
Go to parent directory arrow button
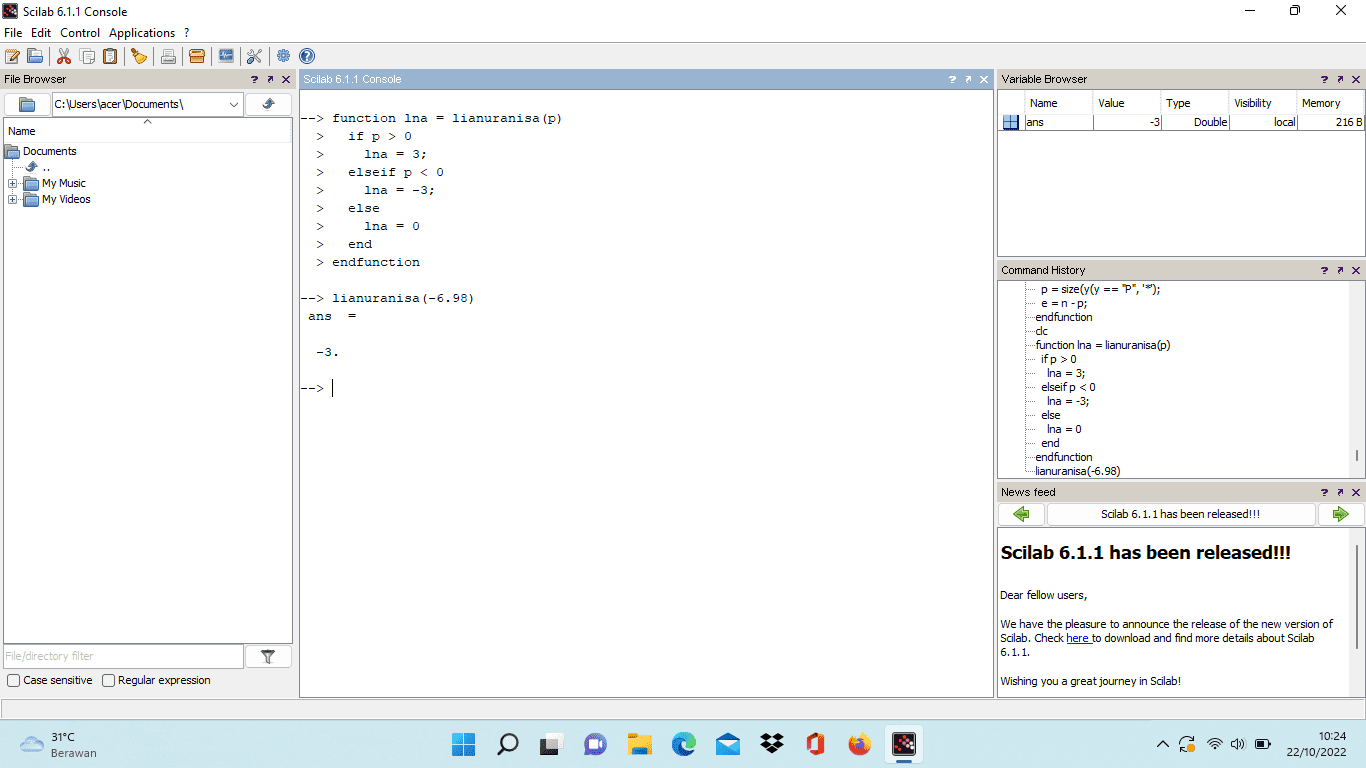(x=268, y=104)
